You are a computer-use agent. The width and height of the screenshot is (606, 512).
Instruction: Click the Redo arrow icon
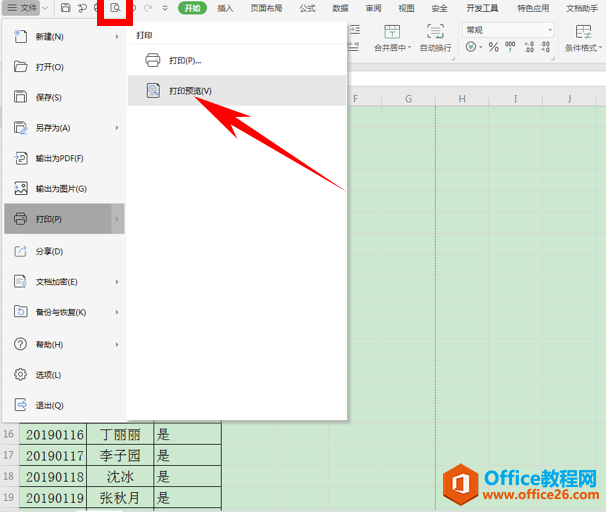tap(148, 8)
